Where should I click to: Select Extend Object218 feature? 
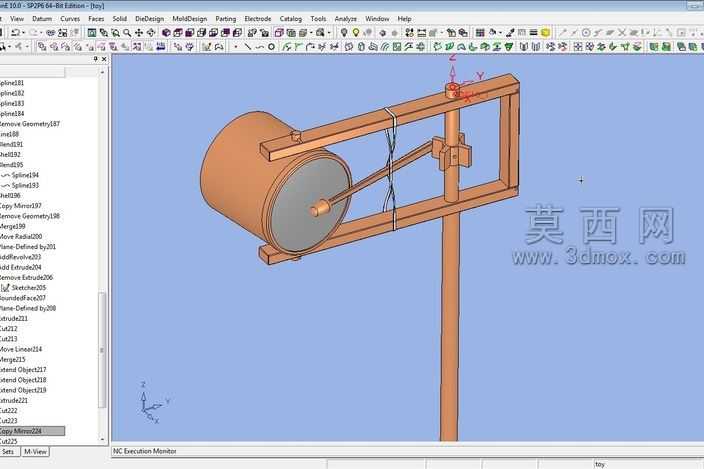pyautogui.click(x=23, y=380)
